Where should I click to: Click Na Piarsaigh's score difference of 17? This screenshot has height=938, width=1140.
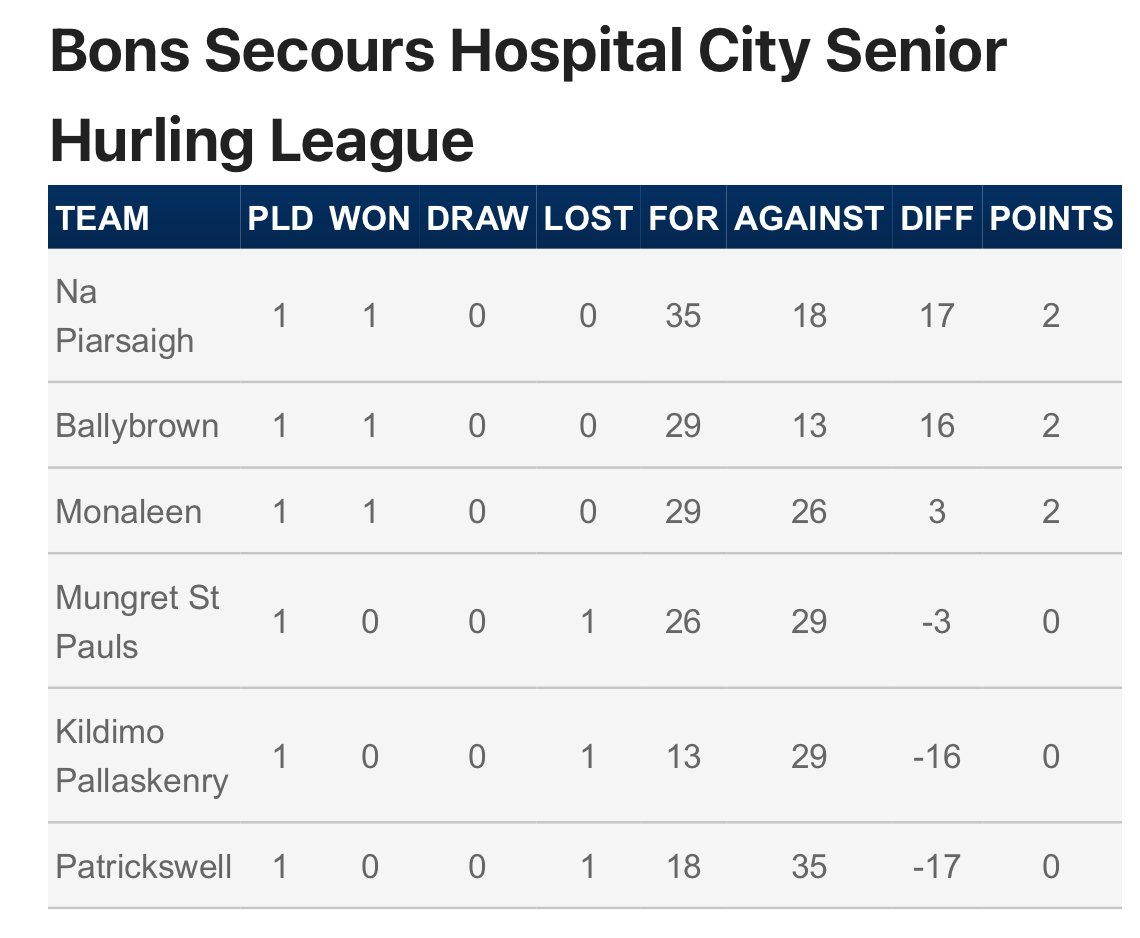[936, 316]
